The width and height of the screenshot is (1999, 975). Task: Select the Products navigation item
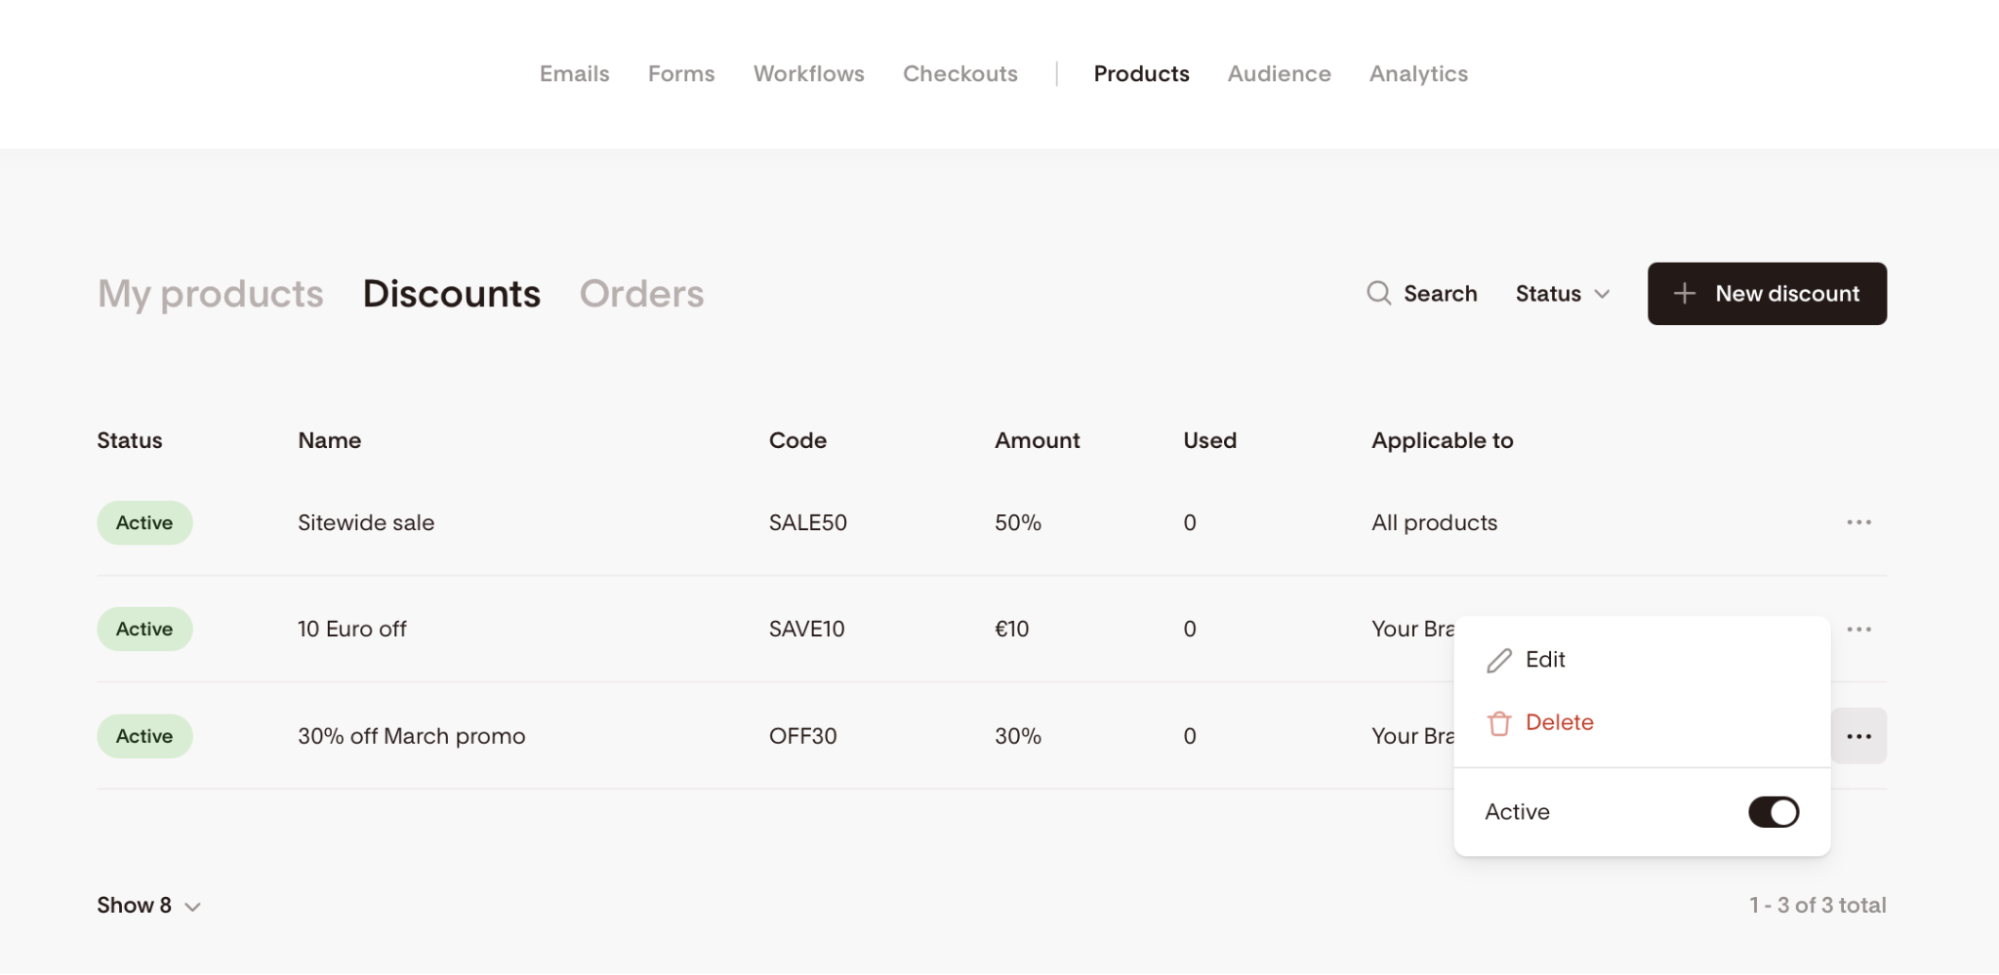coord(1141,74)
